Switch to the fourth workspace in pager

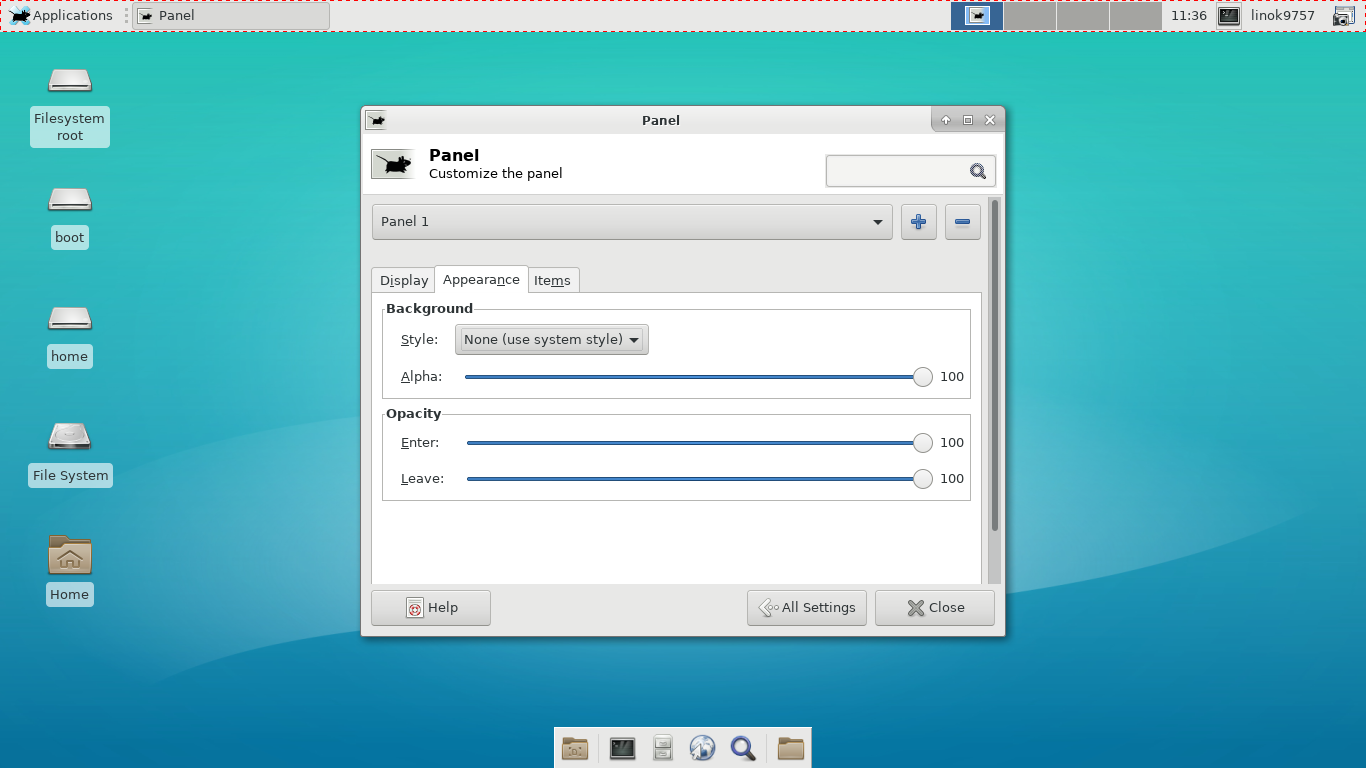pyautogui.click(x=1136, y=15)
